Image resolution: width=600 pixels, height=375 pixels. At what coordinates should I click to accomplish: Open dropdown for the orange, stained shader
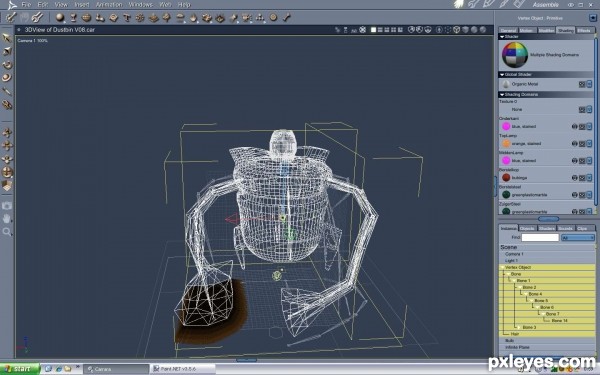pyautogui.click(x=589, y=143)
